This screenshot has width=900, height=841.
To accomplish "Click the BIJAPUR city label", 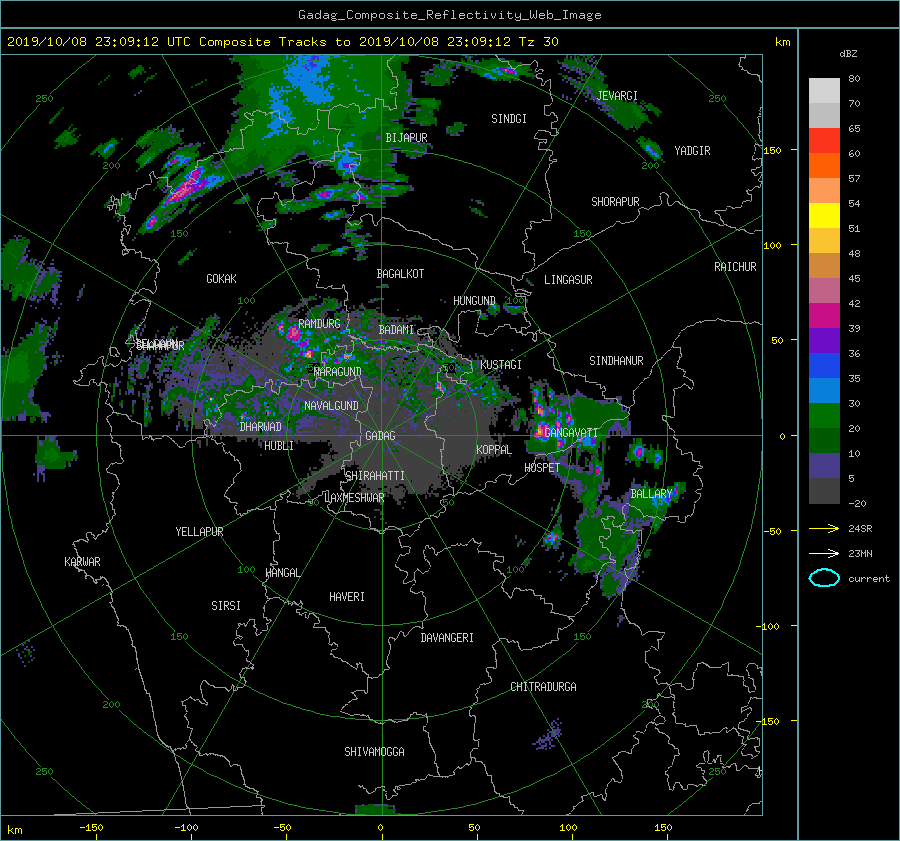I will 406,138.
